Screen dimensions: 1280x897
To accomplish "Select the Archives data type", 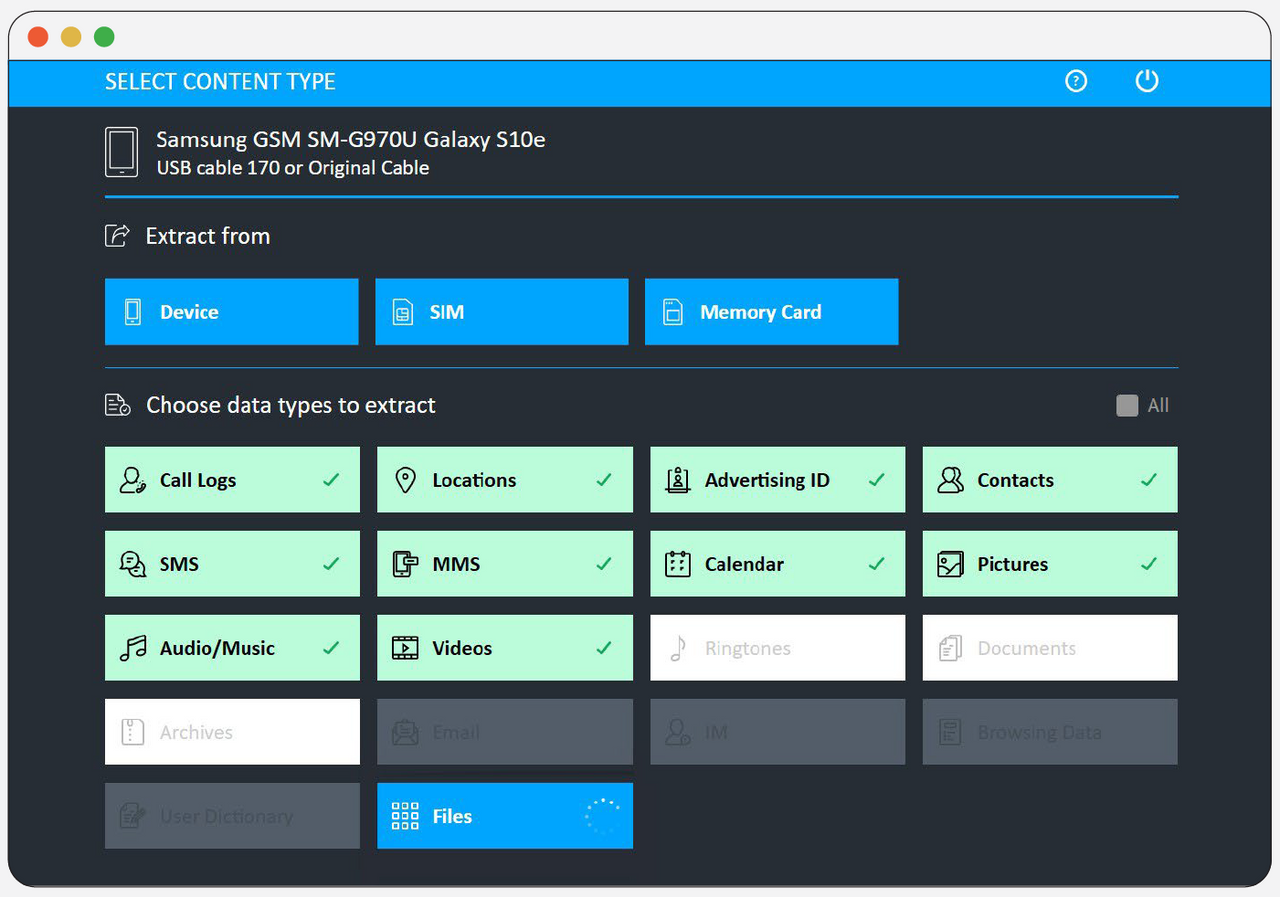I will [x=232, y=732].
